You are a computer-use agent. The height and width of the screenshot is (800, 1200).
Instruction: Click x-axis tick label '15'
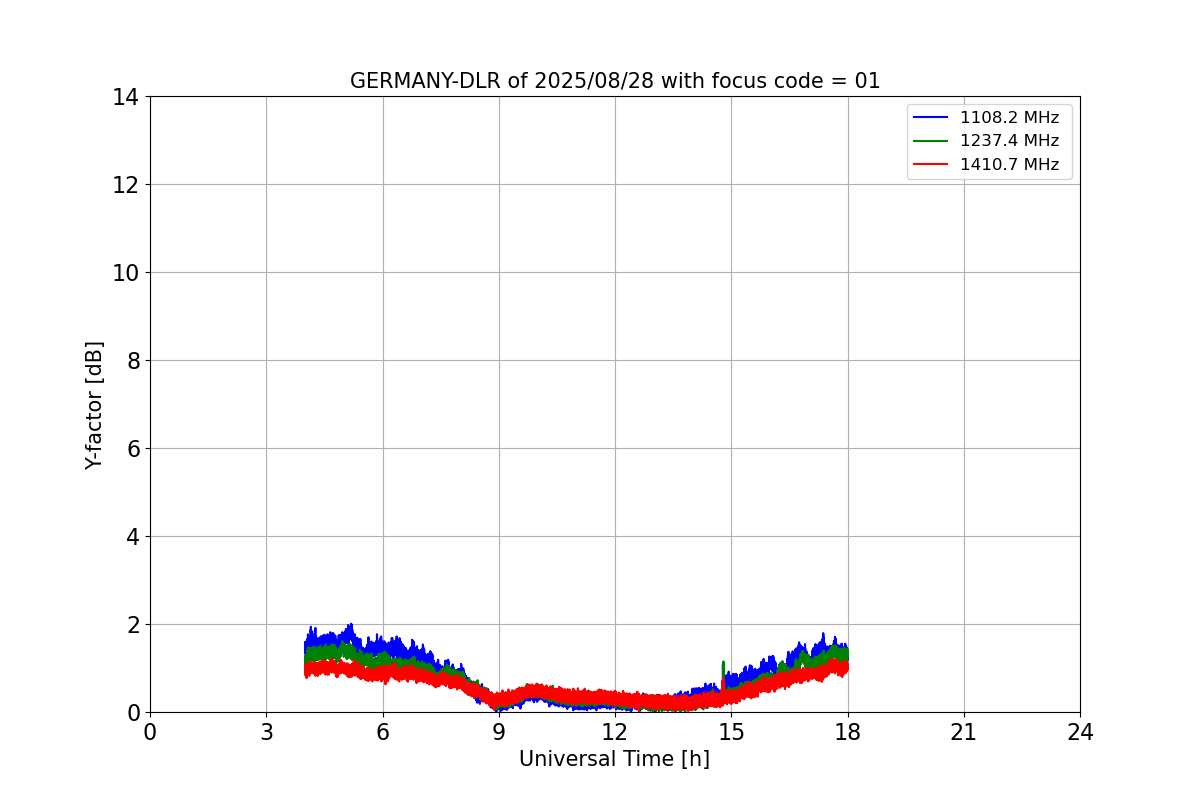coord(731,733)
